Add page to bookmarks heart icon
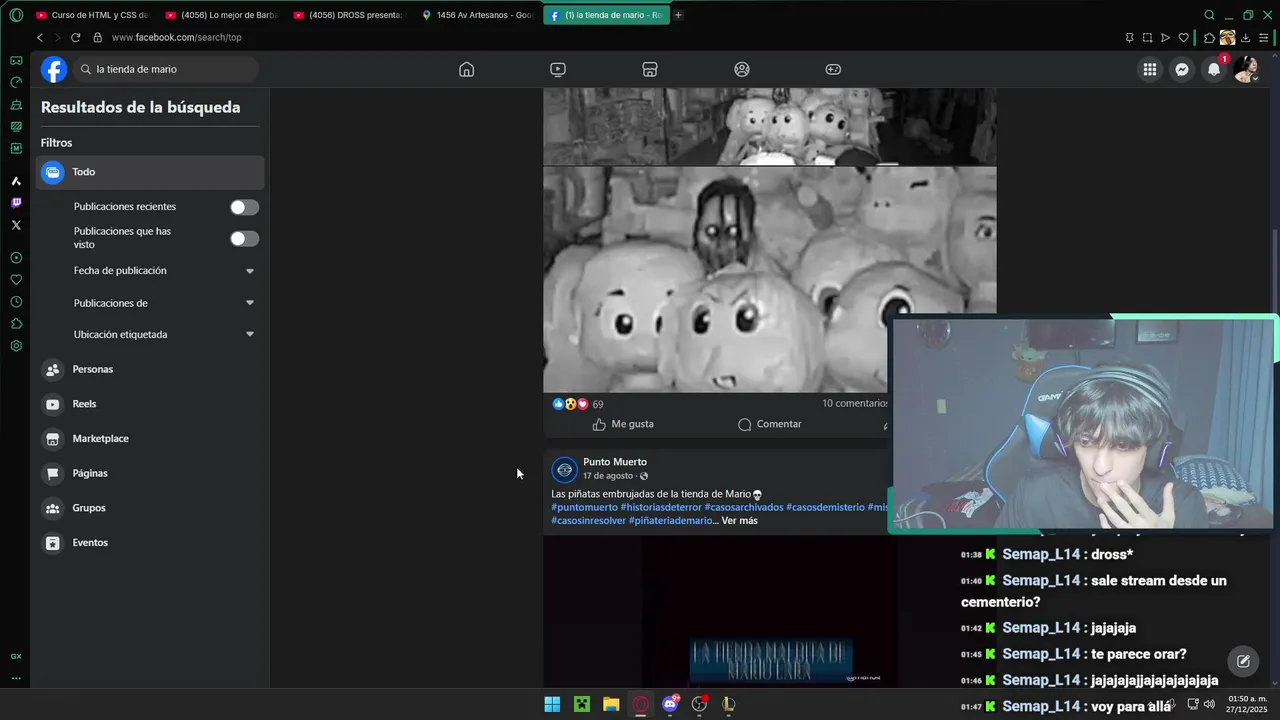 (x=1183, y=38)
